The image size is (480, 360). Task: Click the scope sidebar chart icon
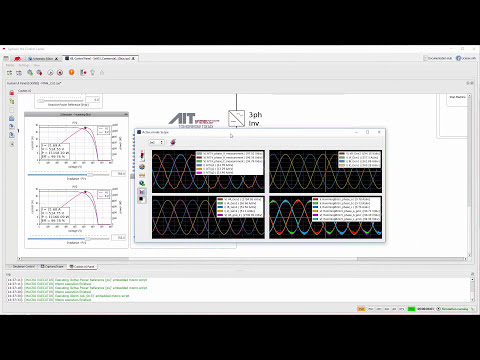[x=142, y=191]
